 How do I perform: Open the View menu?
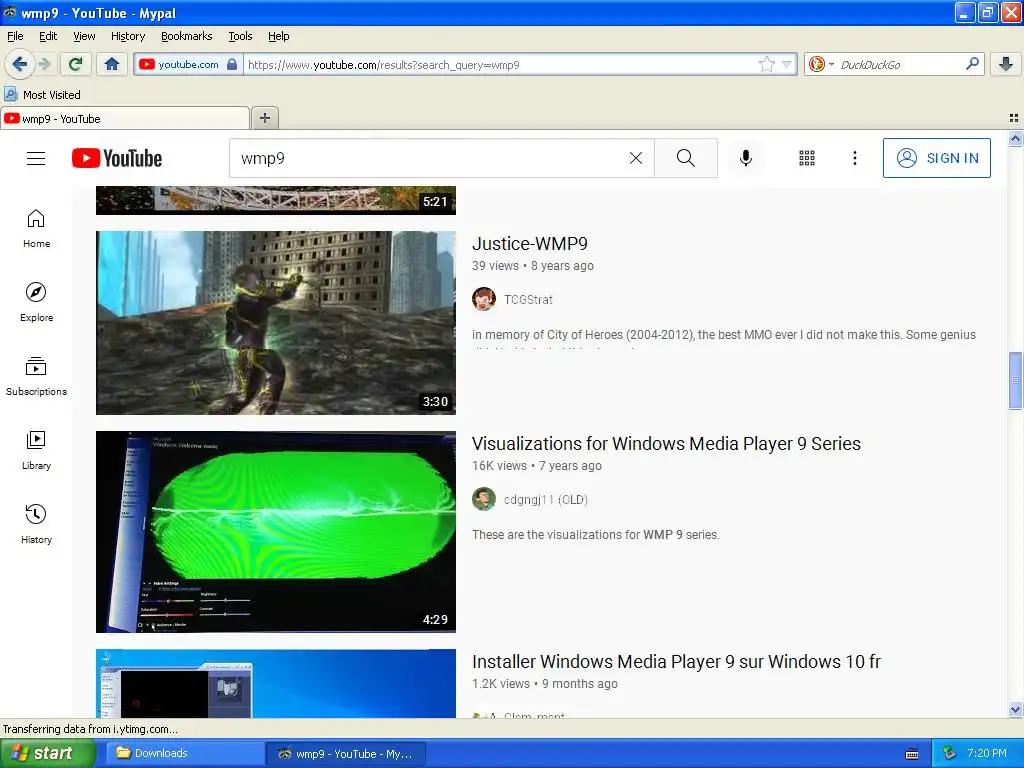tap(84, 36)
